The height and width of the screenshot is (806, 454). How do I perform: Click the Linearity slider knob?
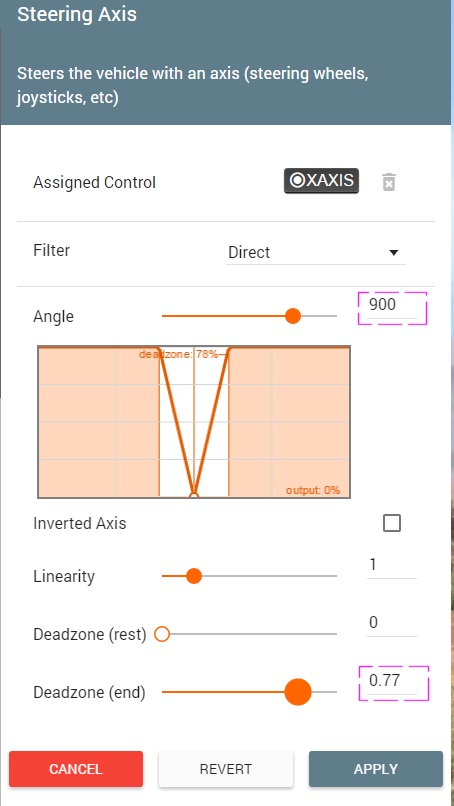pyautogui.click(x=193, y=576)
